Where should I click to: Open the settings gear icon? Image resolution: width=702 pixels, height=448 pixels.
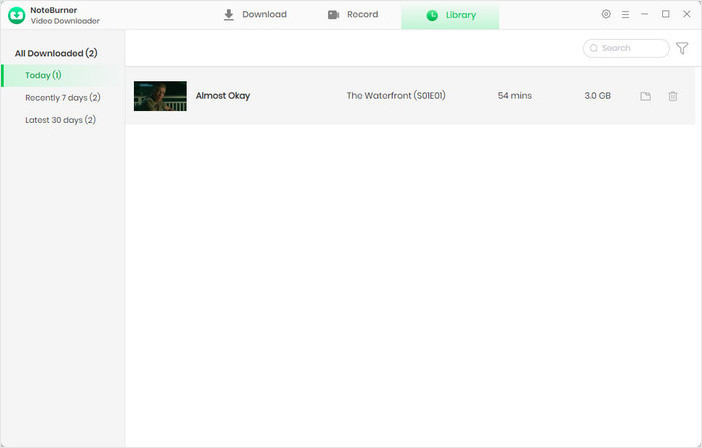coord(606,15)
